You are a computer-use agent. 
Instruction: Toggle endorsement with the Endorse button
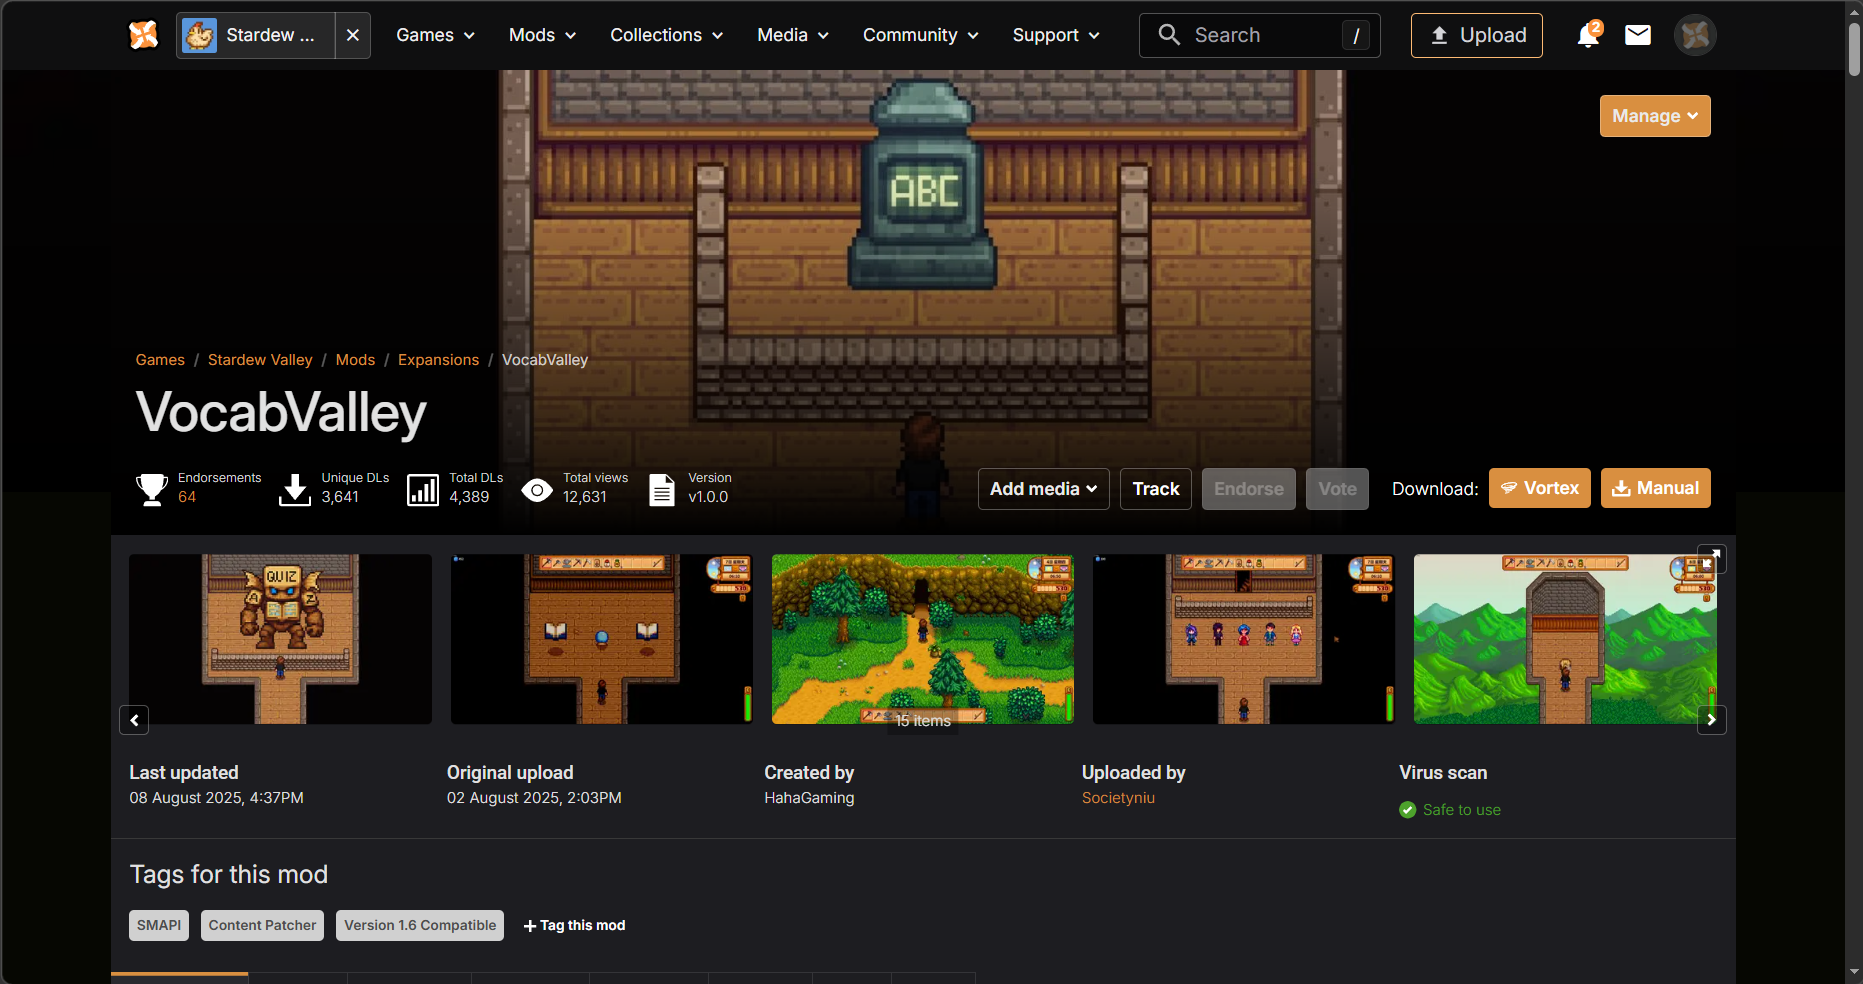click(1248, 489)
